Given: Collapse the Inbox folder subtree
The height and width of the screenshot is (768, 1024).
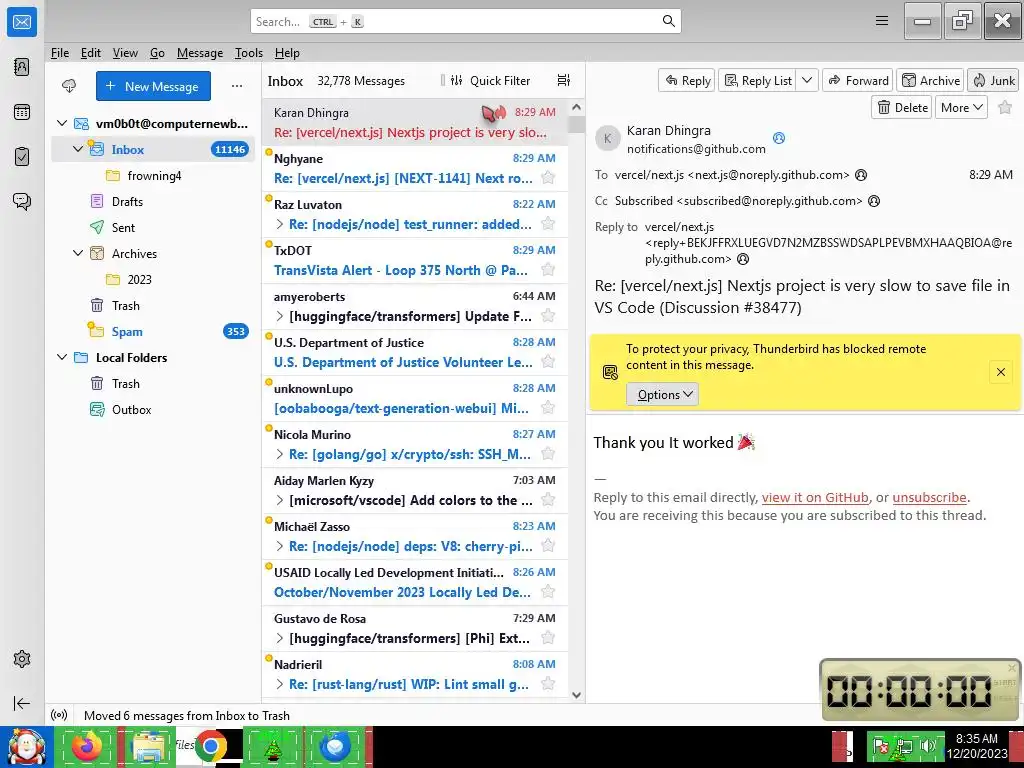Looking at the screenshot, I should tap(78, 149).
